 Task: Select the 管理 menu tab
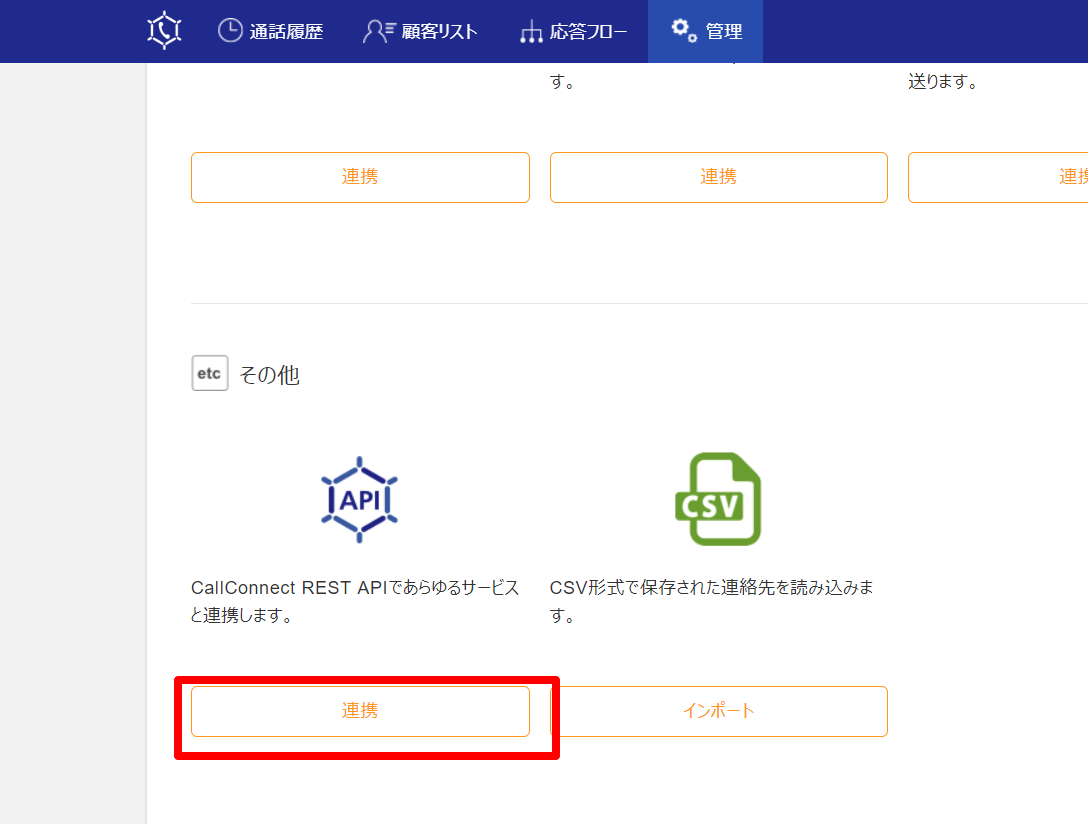click(x=706, y=31)
